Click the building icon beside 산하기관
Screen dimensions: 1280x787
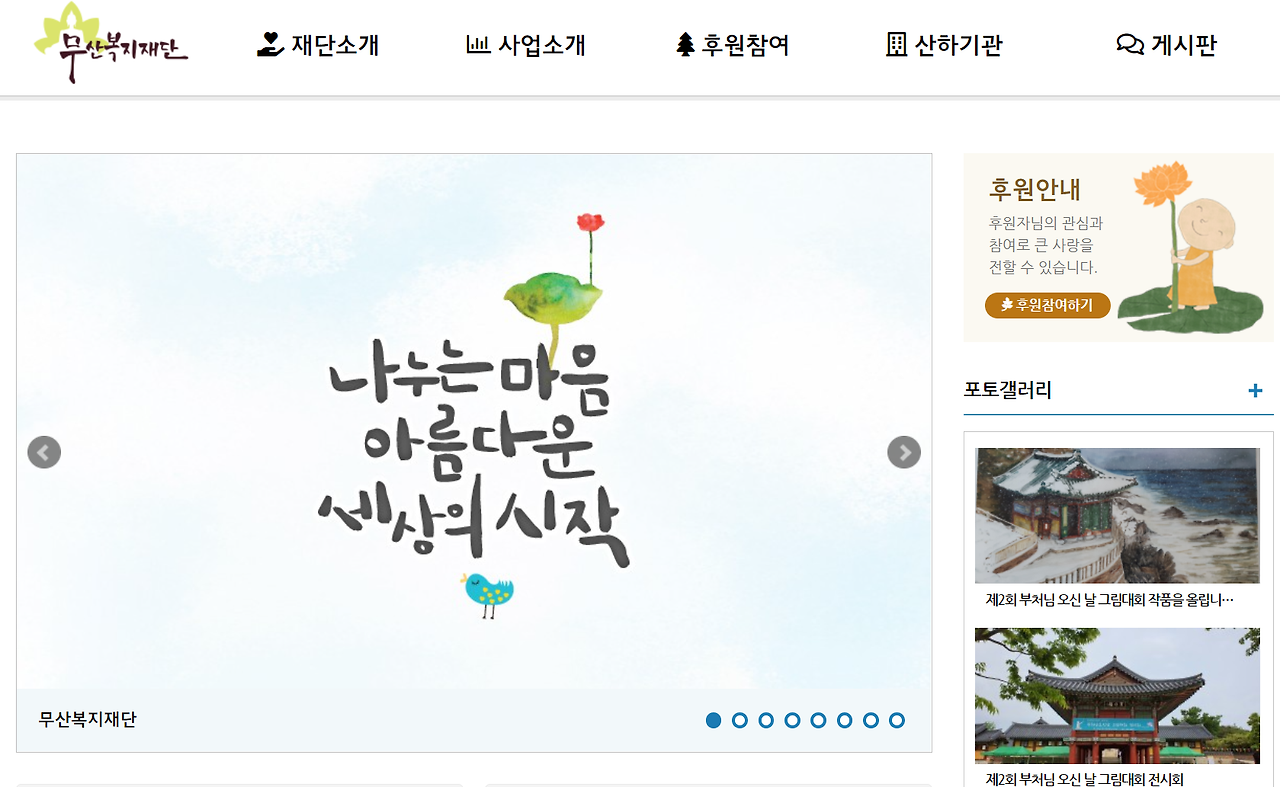pyautogui.click(x=896, y=44)
